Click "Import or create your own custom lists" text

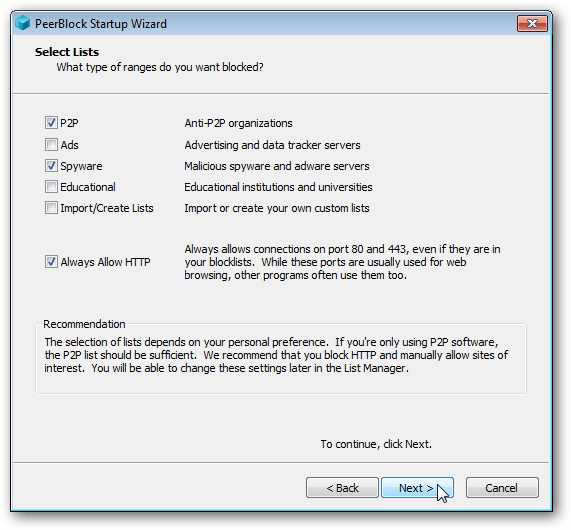pos(277,208)
